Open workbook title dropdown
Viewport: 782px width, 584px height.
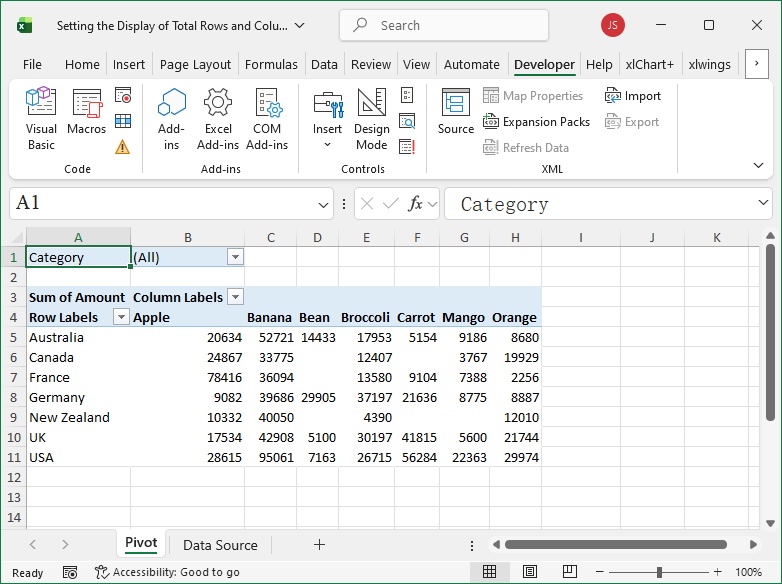point(299,25)
